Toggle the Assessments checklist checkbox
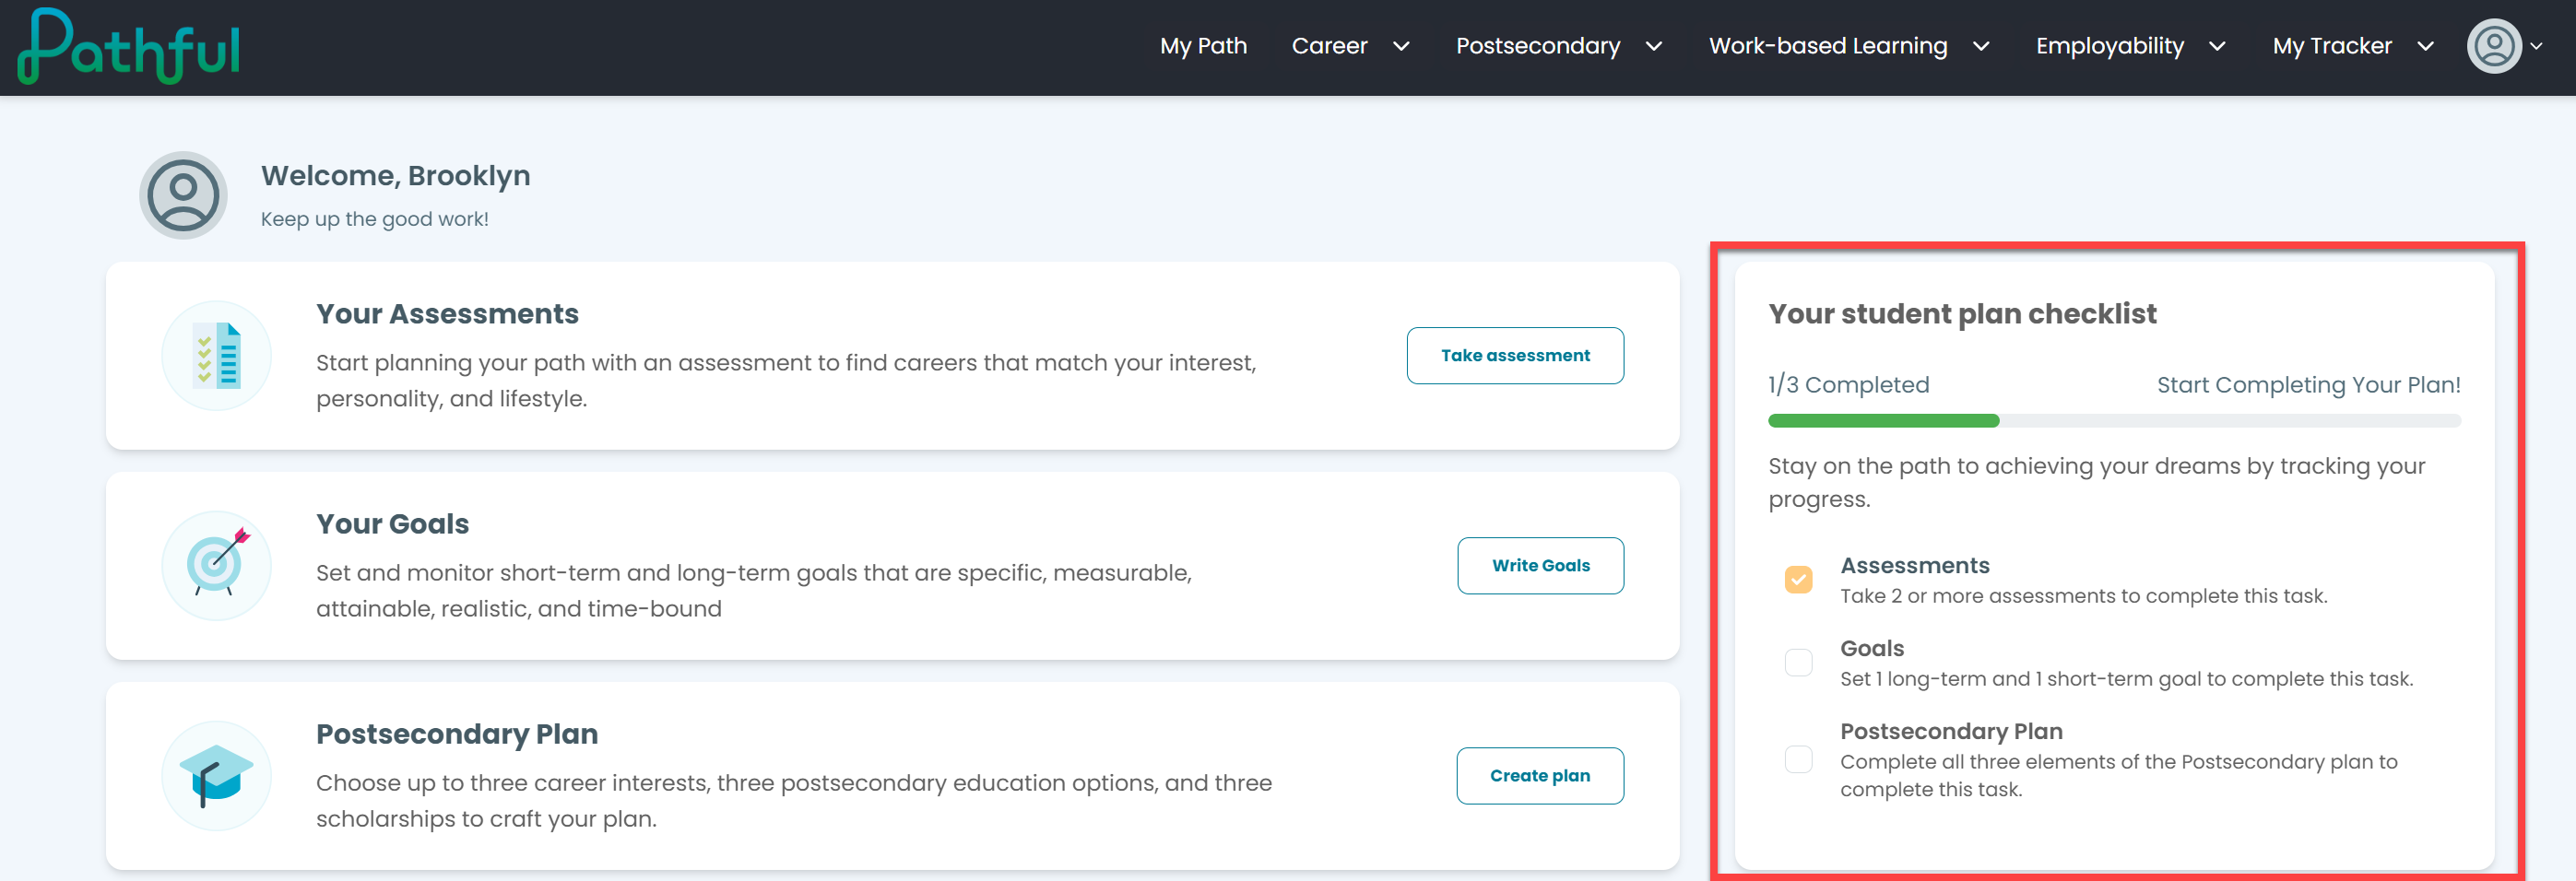This screenshot has height=881, width=2576. pyautogui.click(x=1798, y=579)
